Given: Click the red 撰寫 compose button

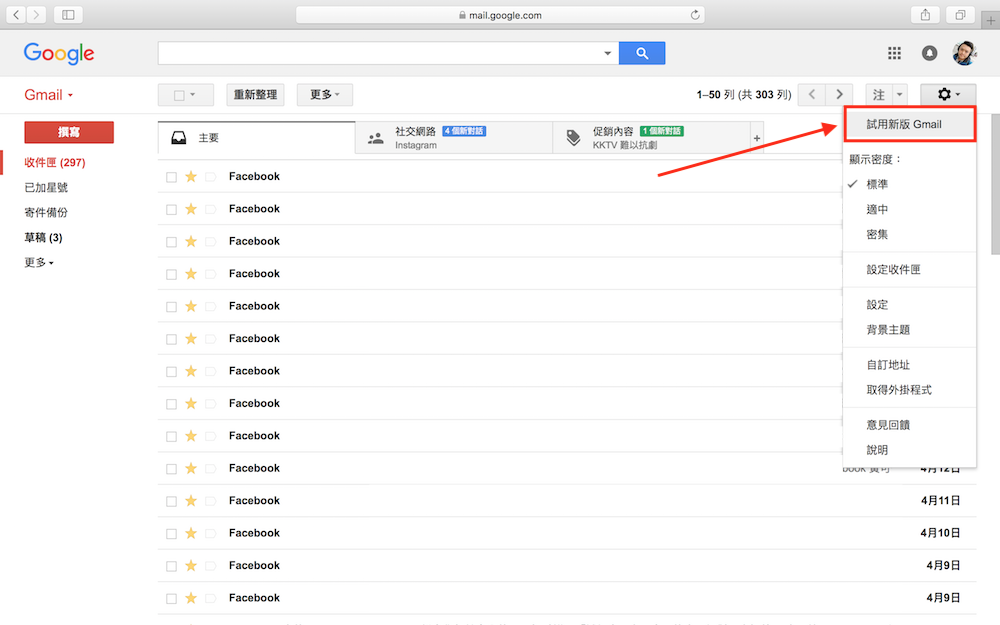Looking at the screenshot, I should click(x=69, y=132).
